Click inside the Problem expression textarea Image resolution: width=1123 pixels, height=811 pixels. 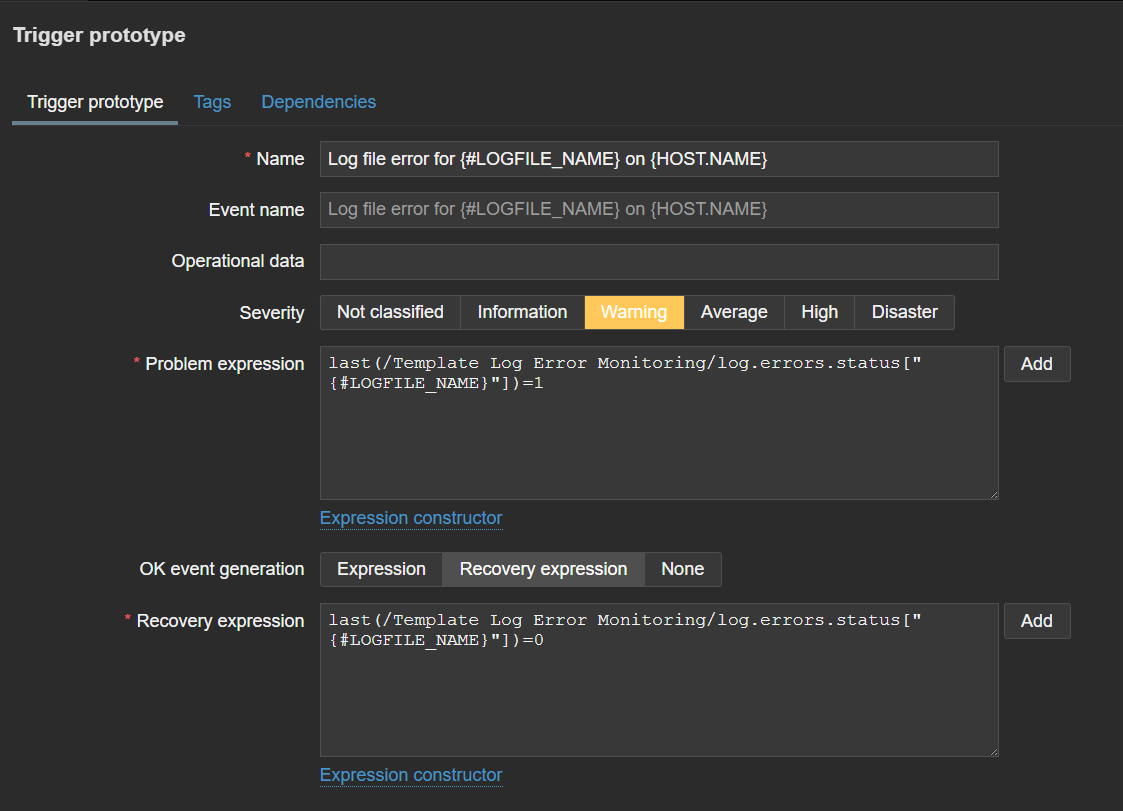[659, 423]
